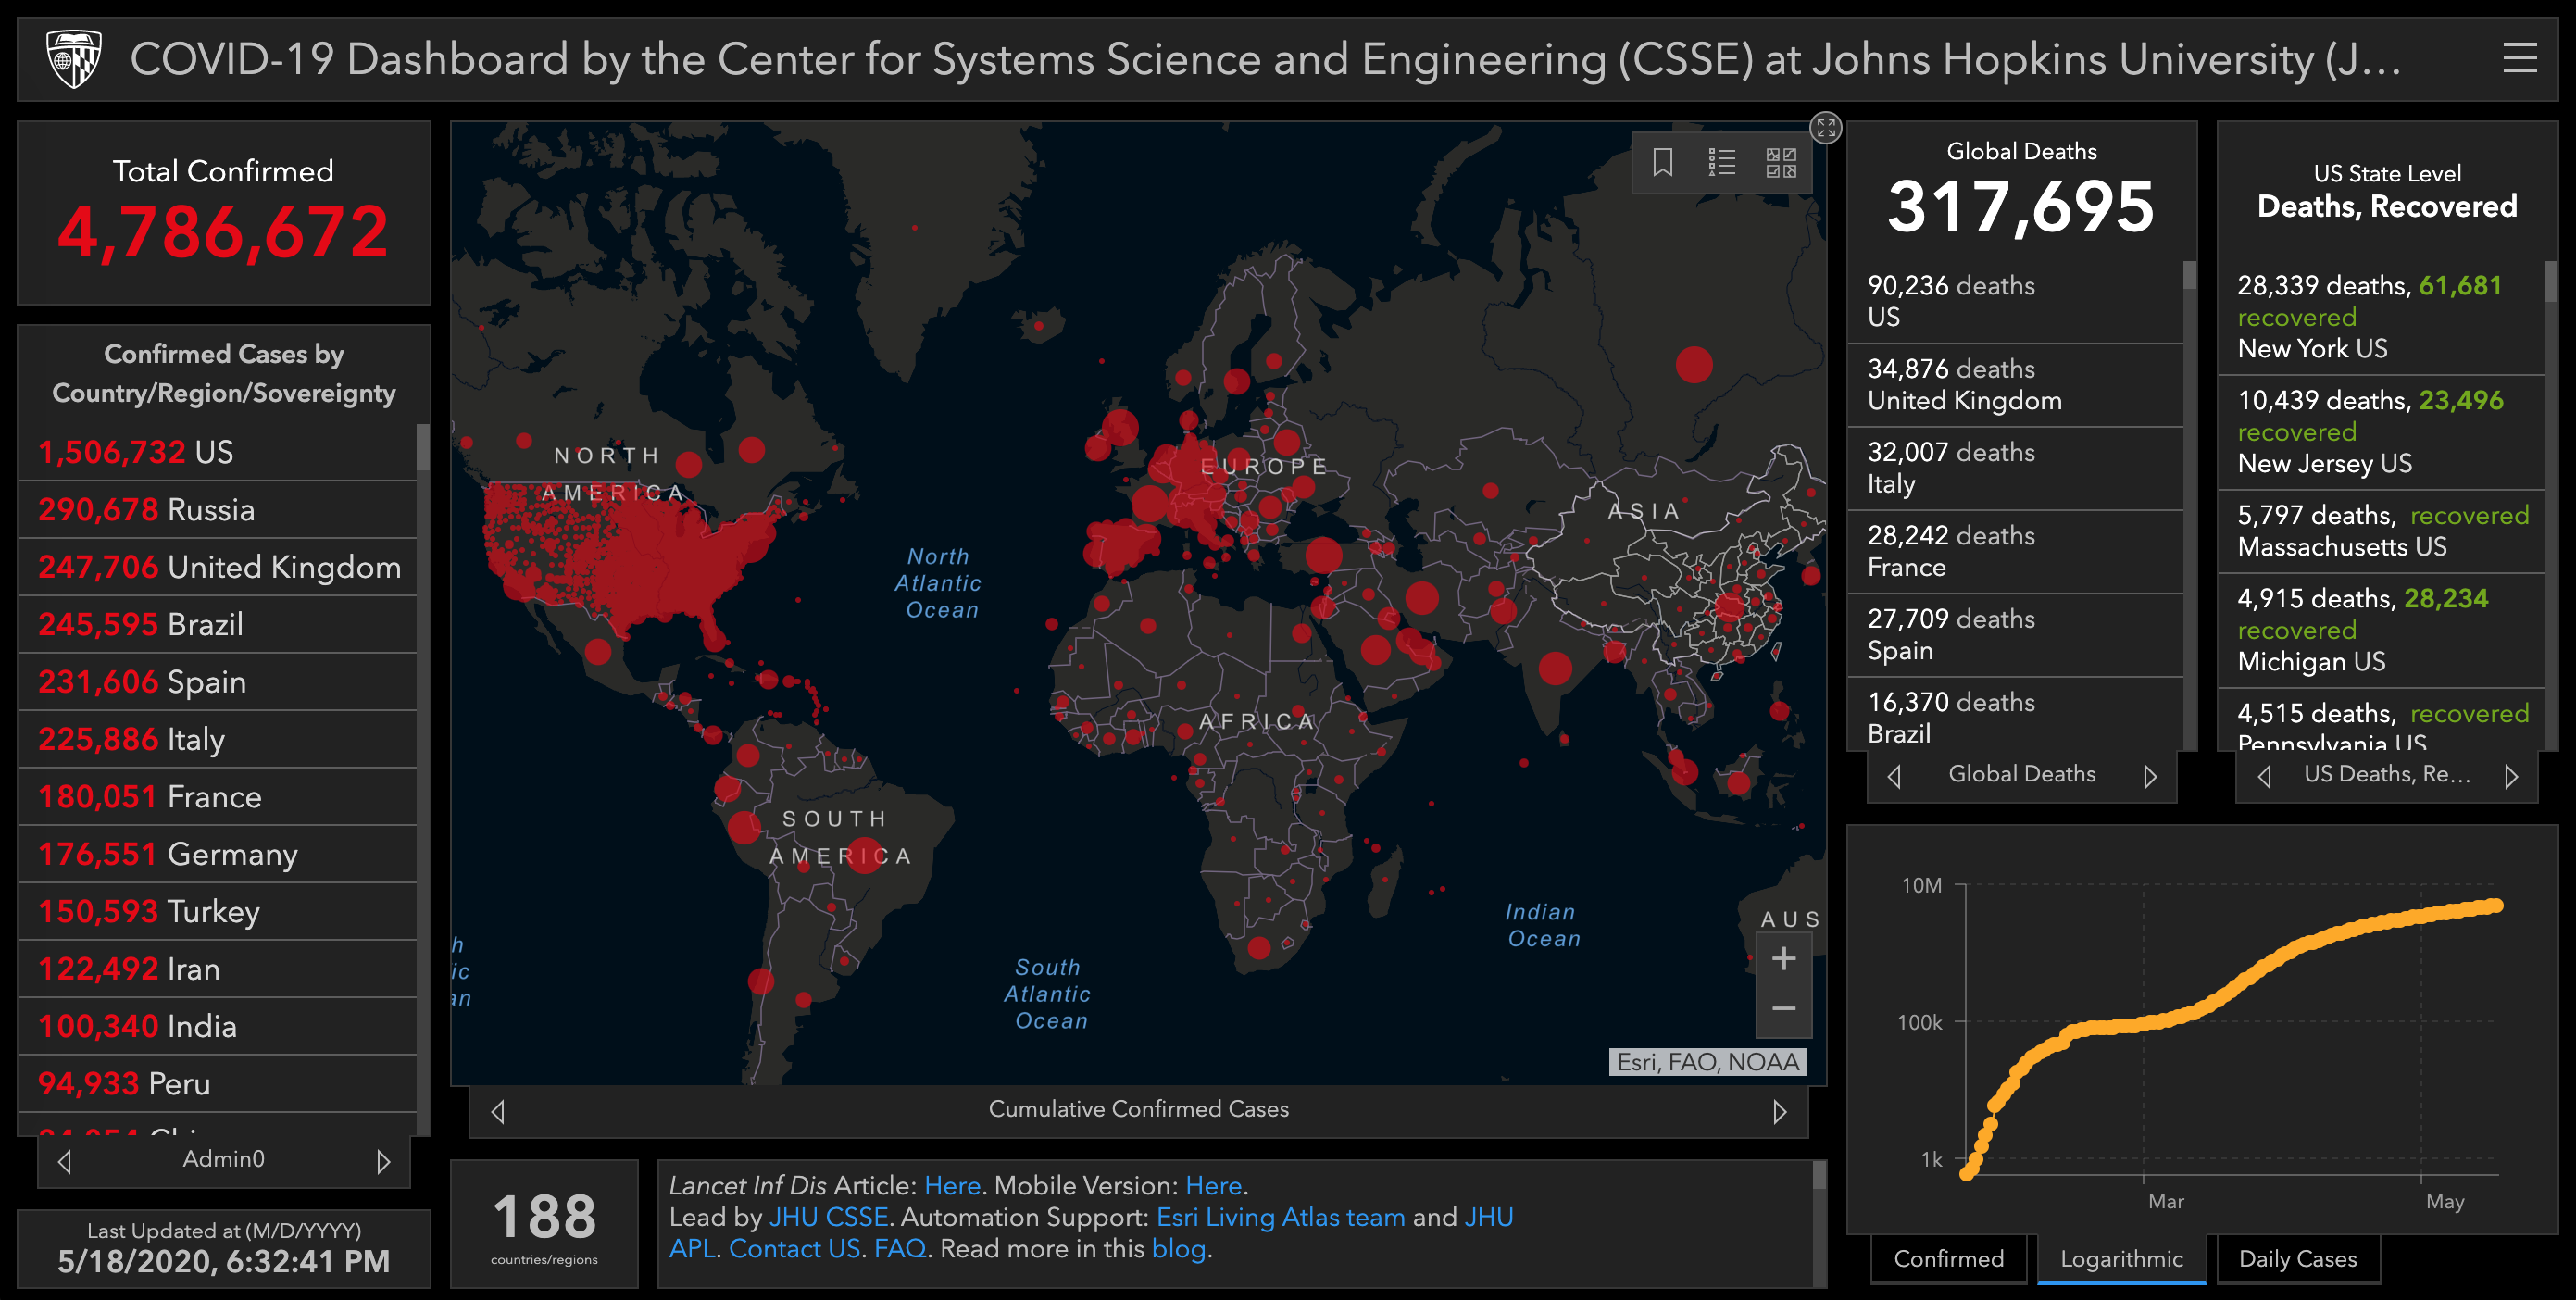Expand the map to fullscreen
Image resolution: width=2576 pixels, height=1300 pixels.
[x=1826, y=127]
